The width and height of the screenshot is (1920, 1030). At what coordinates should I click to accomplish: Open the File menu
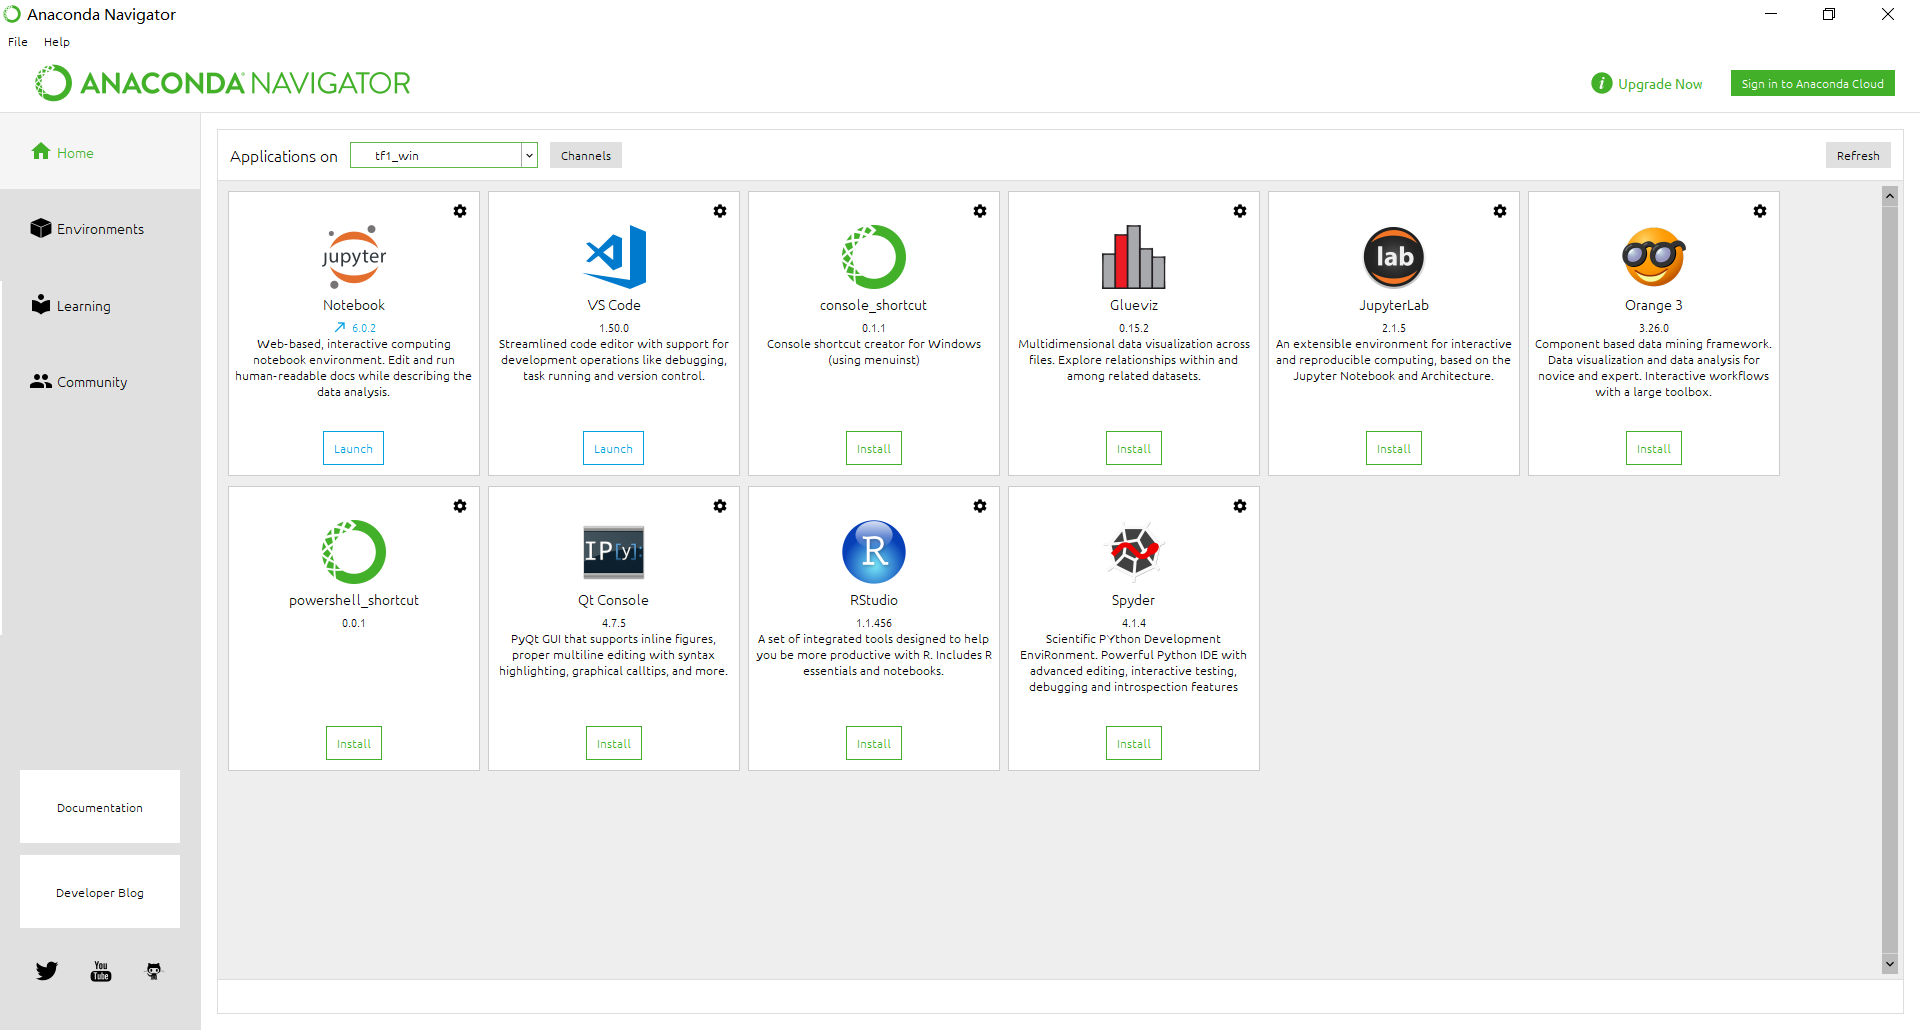(x=18, y=42)
